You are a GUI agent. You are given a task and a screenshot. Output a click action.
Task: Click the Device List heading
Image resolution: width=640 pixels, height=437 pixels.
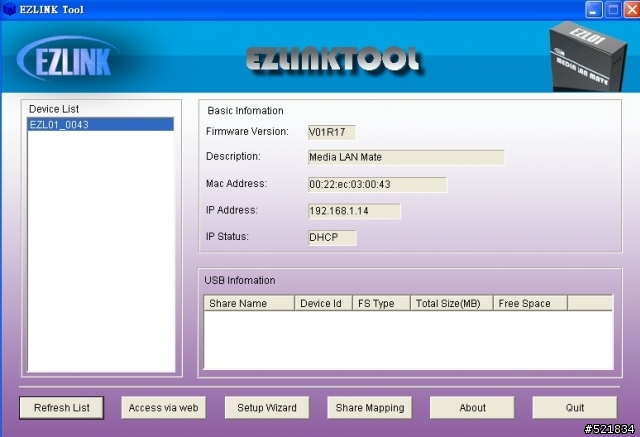54,109
